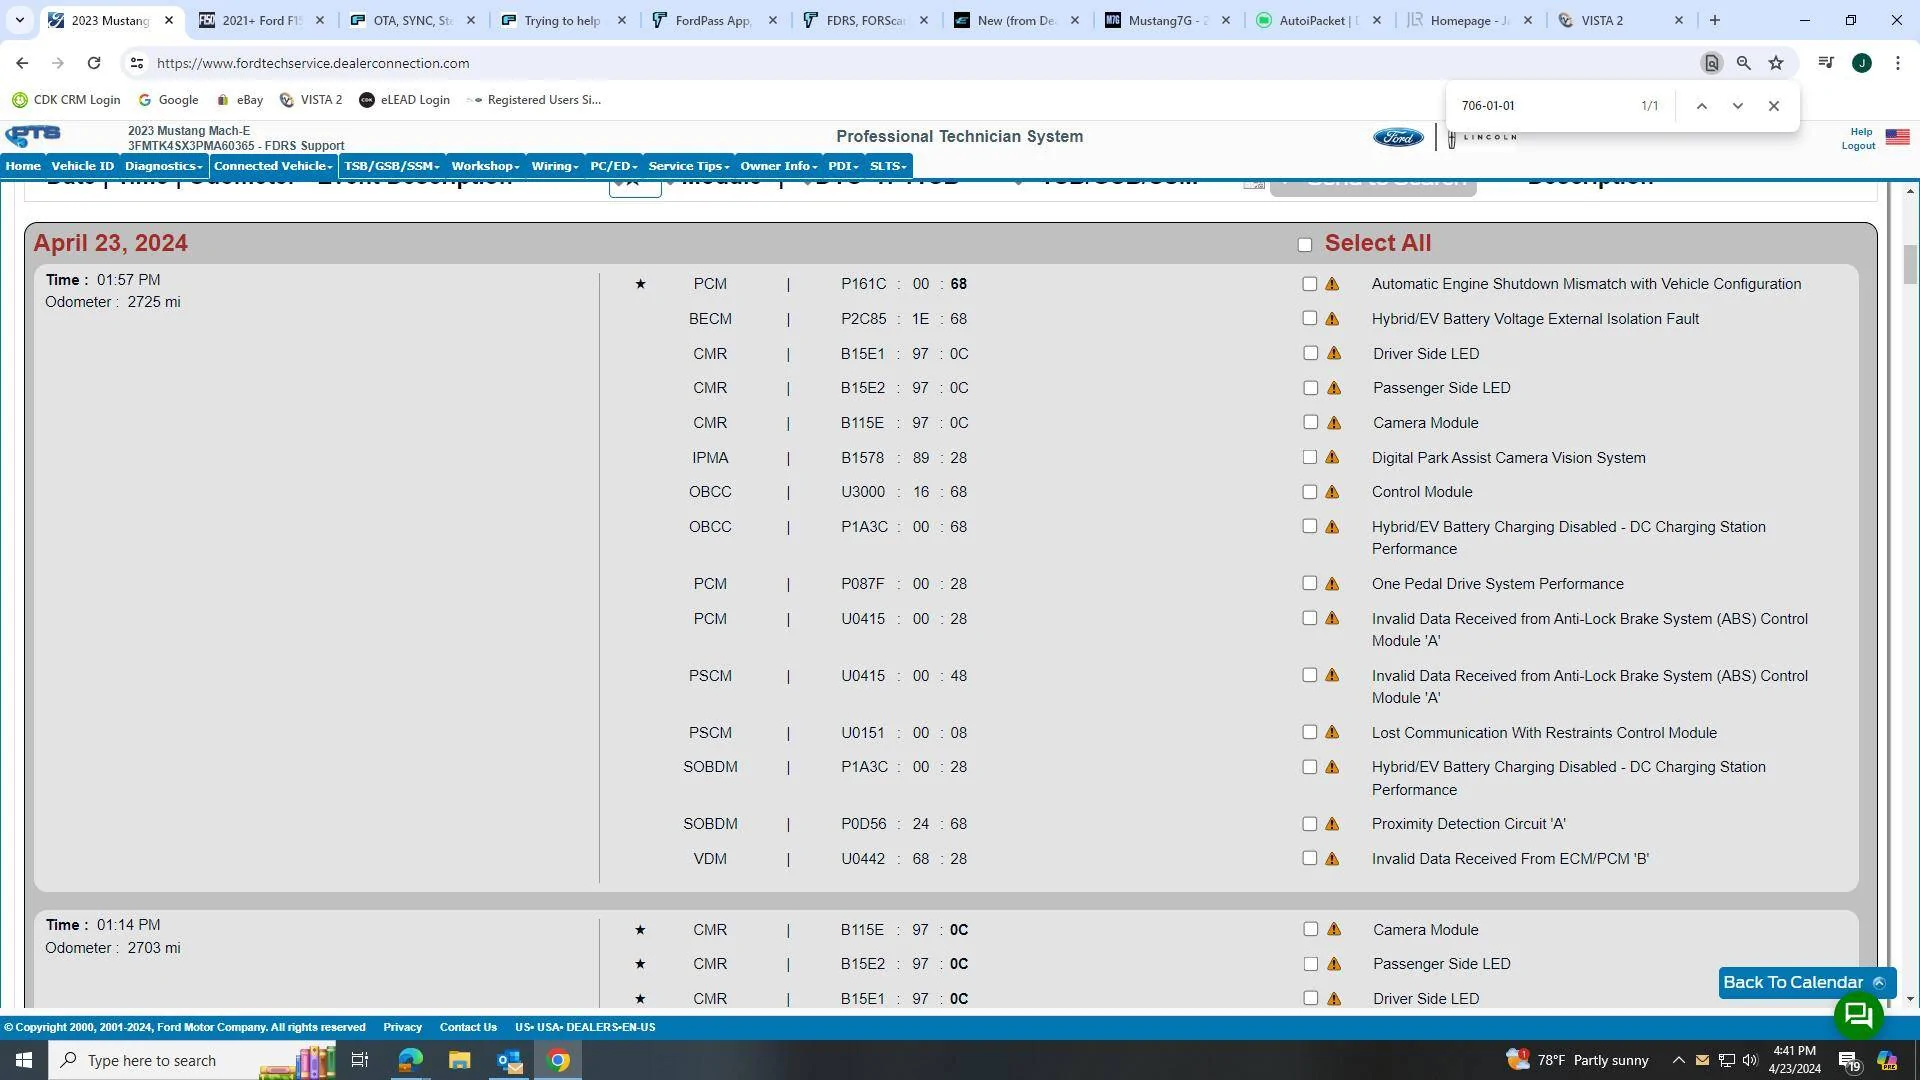Check box for One Pedal Drive System Performance
Image resolution: width=1920 pixels, height=1080 pixels.
point(1309,583)
